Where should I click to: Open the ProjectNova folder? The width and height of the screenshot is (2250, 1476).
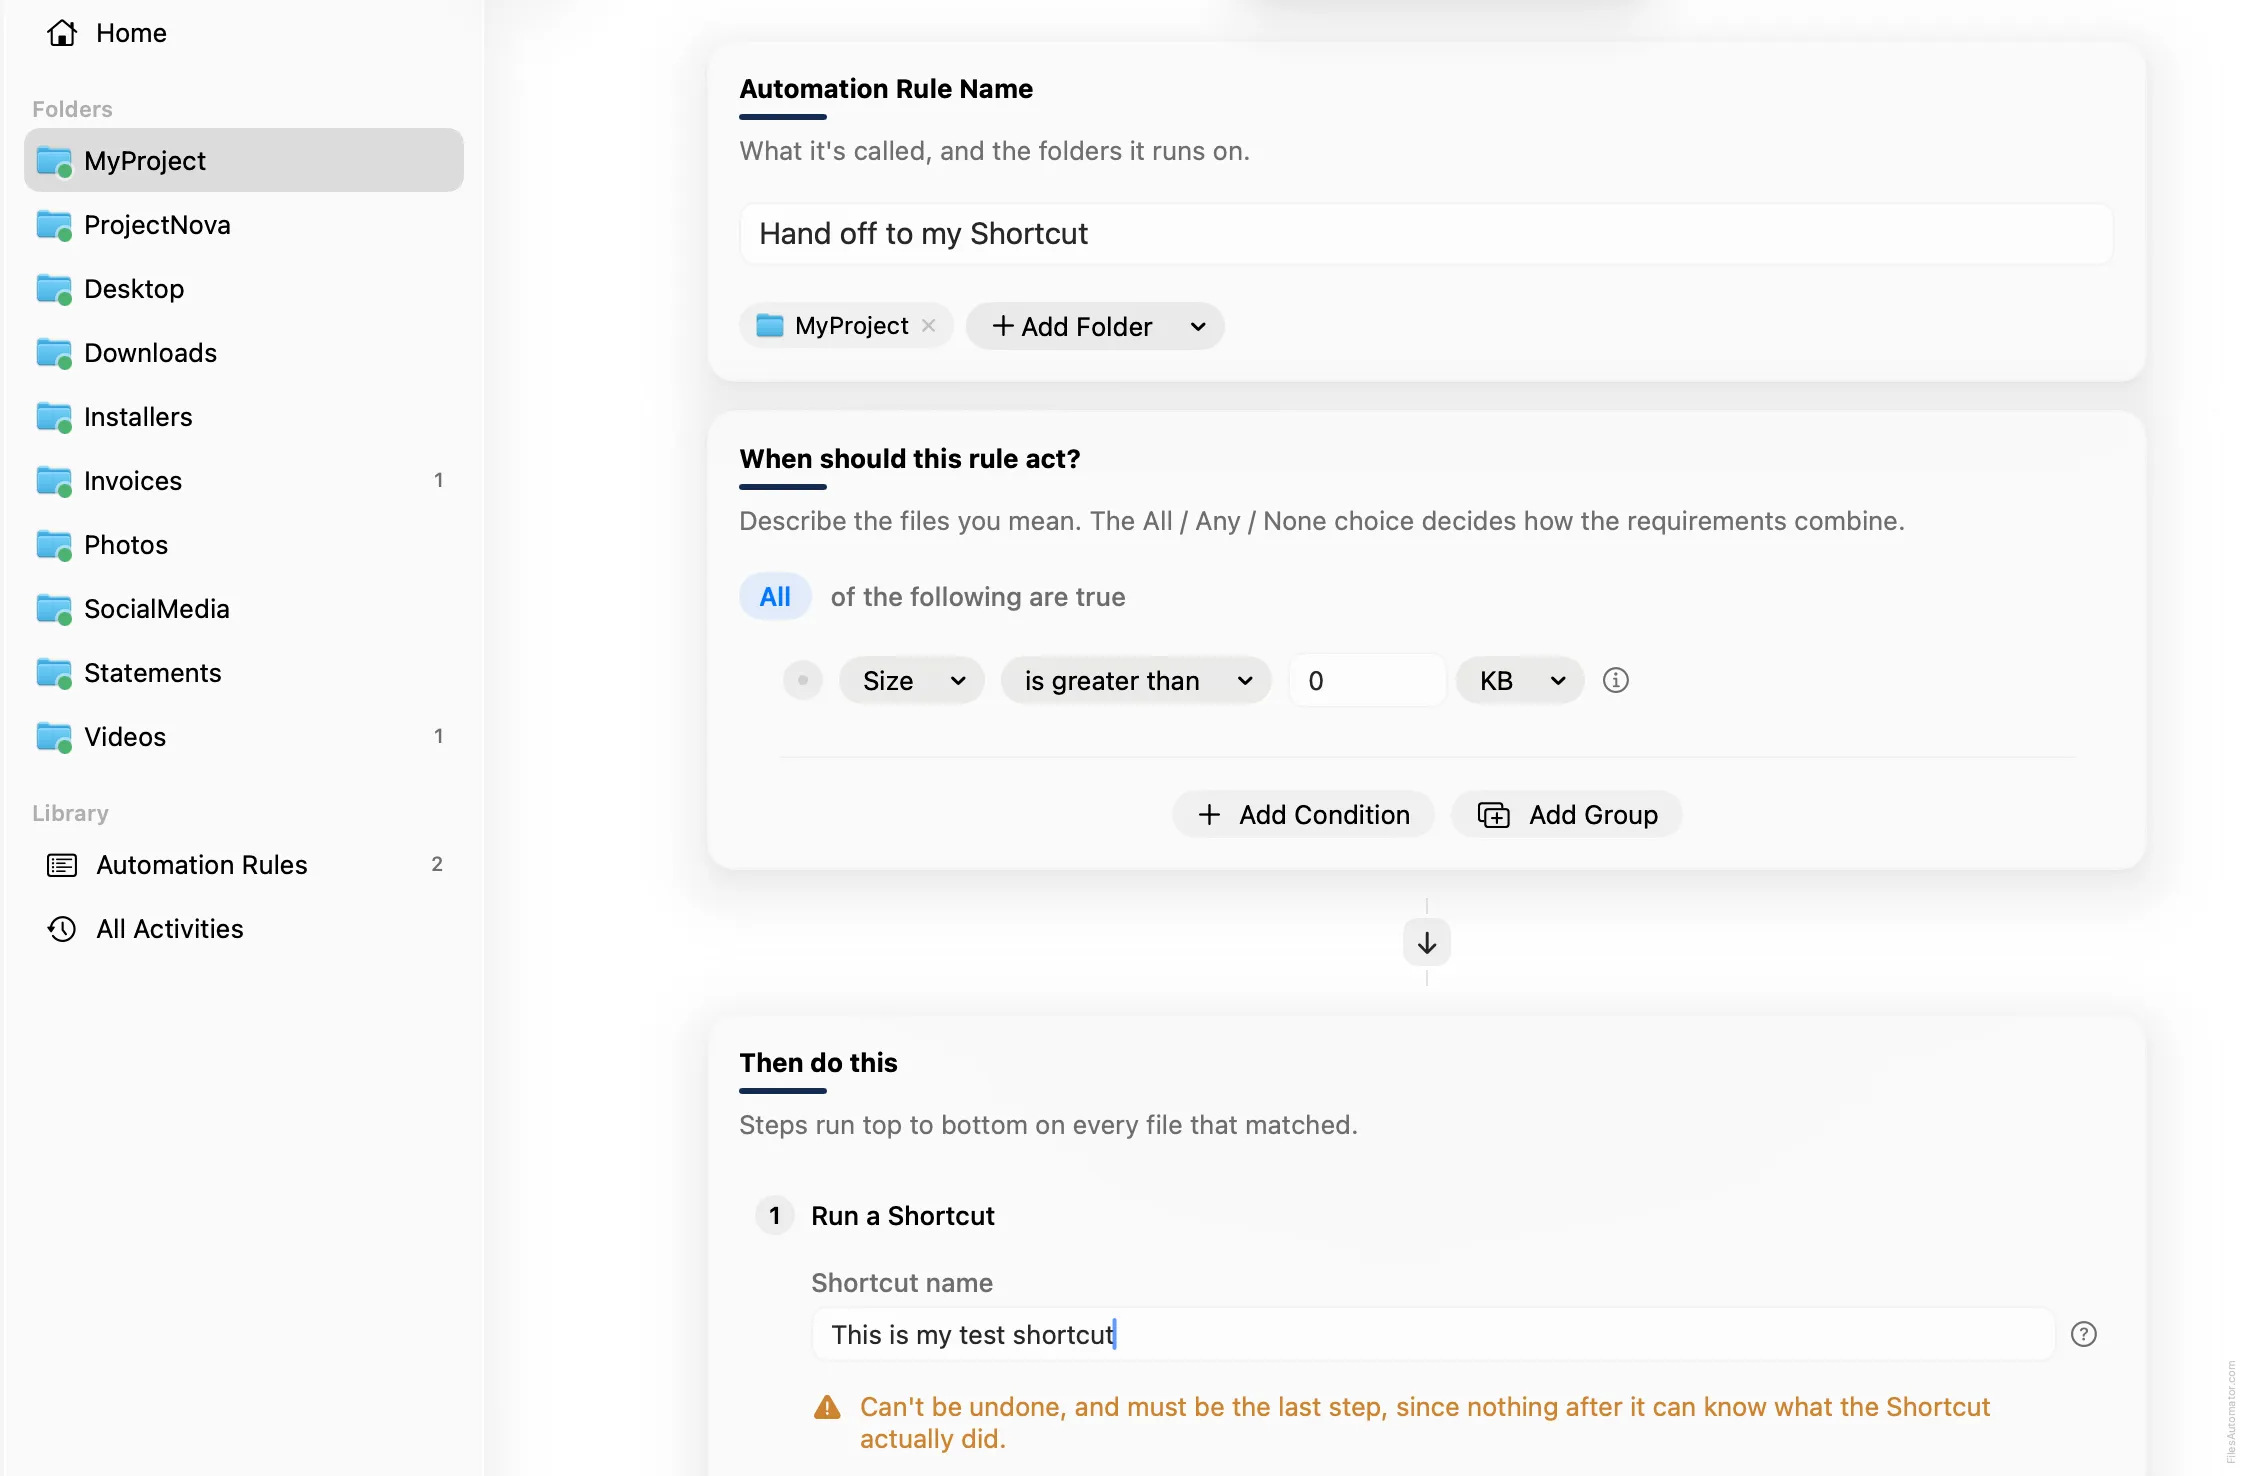[243, 224]
